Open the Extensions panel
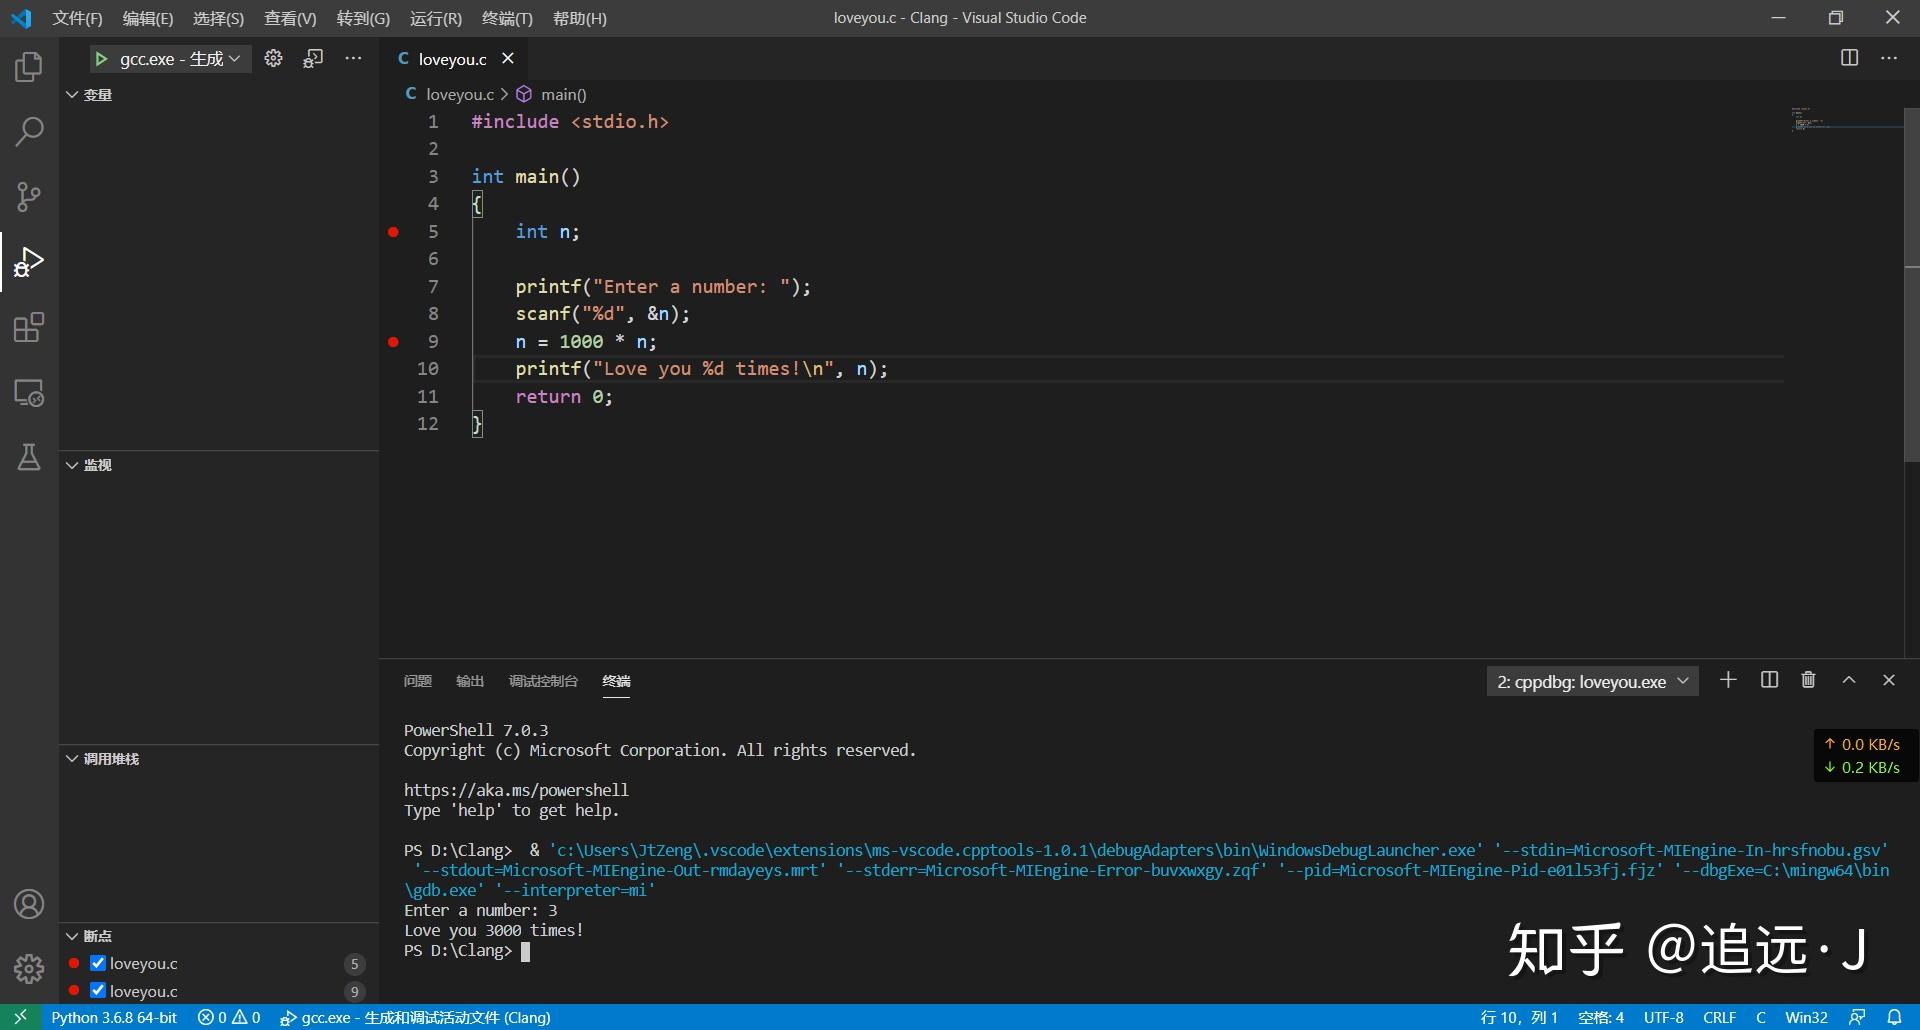 coord(28,327)
